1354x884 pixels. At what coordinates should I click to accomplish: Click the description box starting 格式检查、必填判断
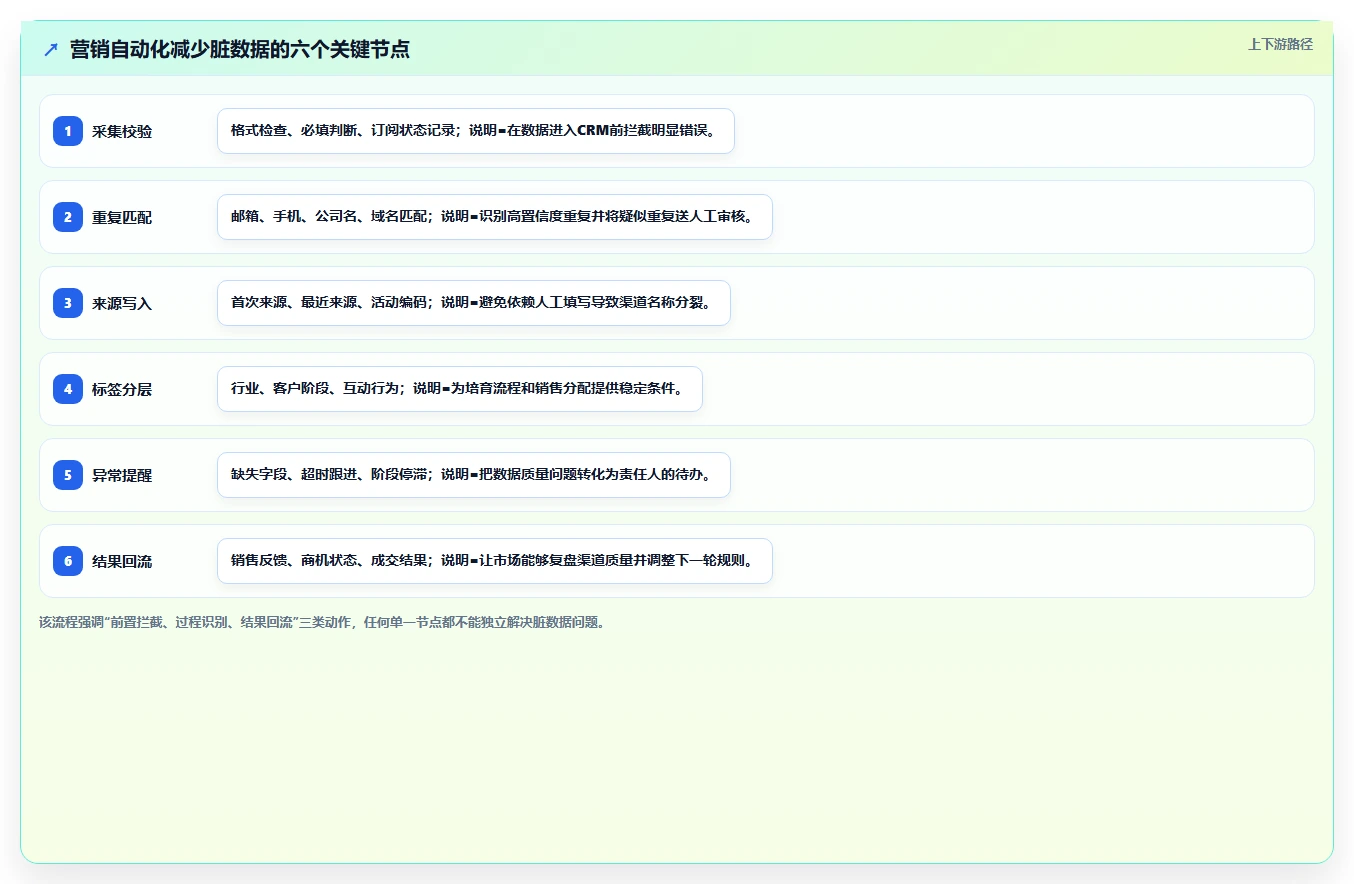pyautogui.click(x=476, y=131)
